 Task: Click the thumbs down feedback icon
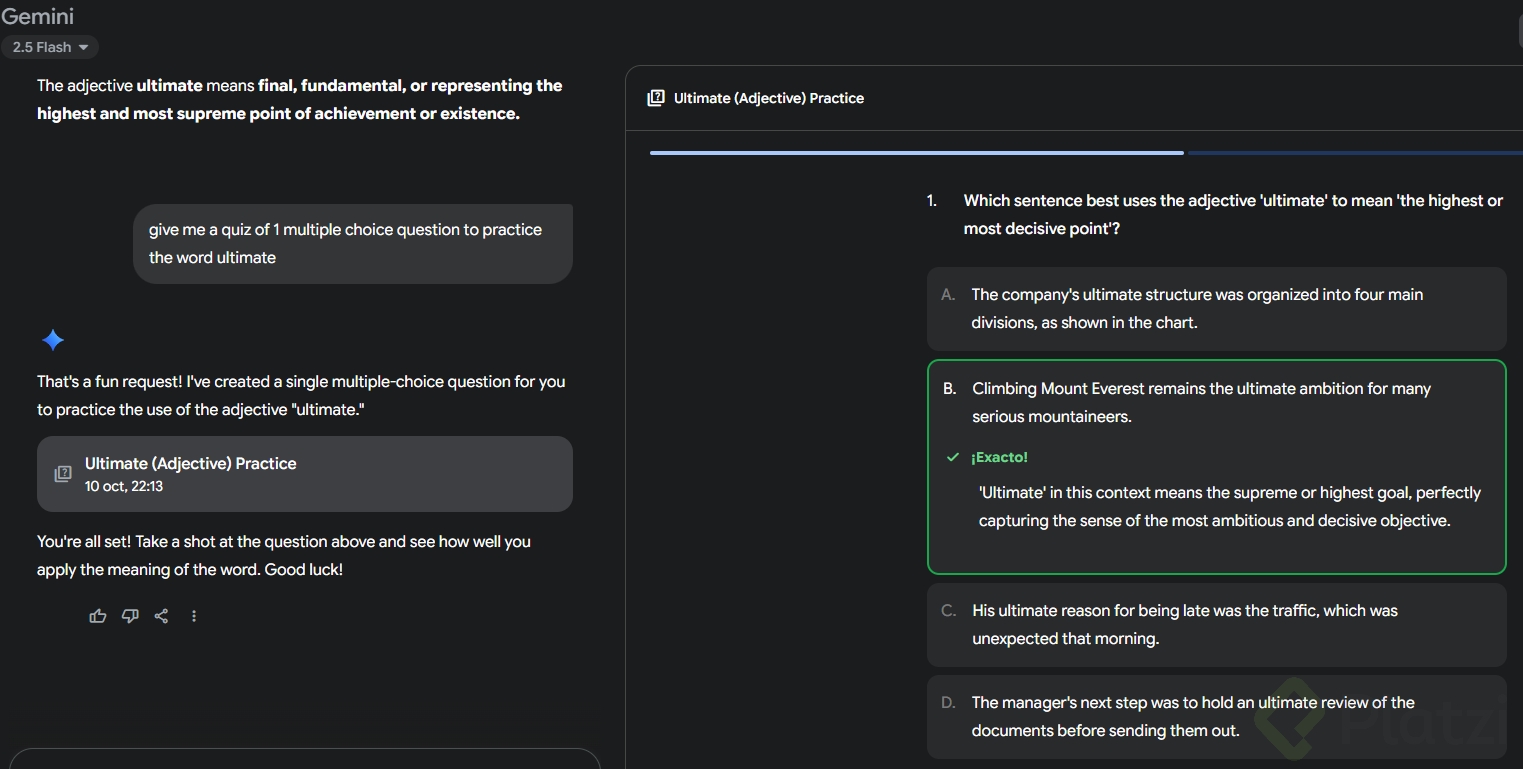pos(130,616)
